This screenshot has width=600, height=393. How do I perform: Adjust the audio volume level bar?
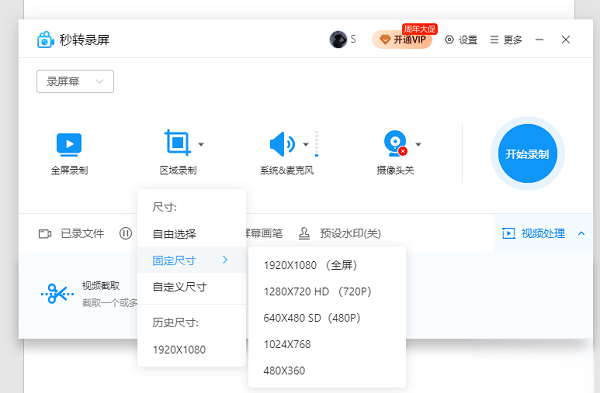click(316, 144)
